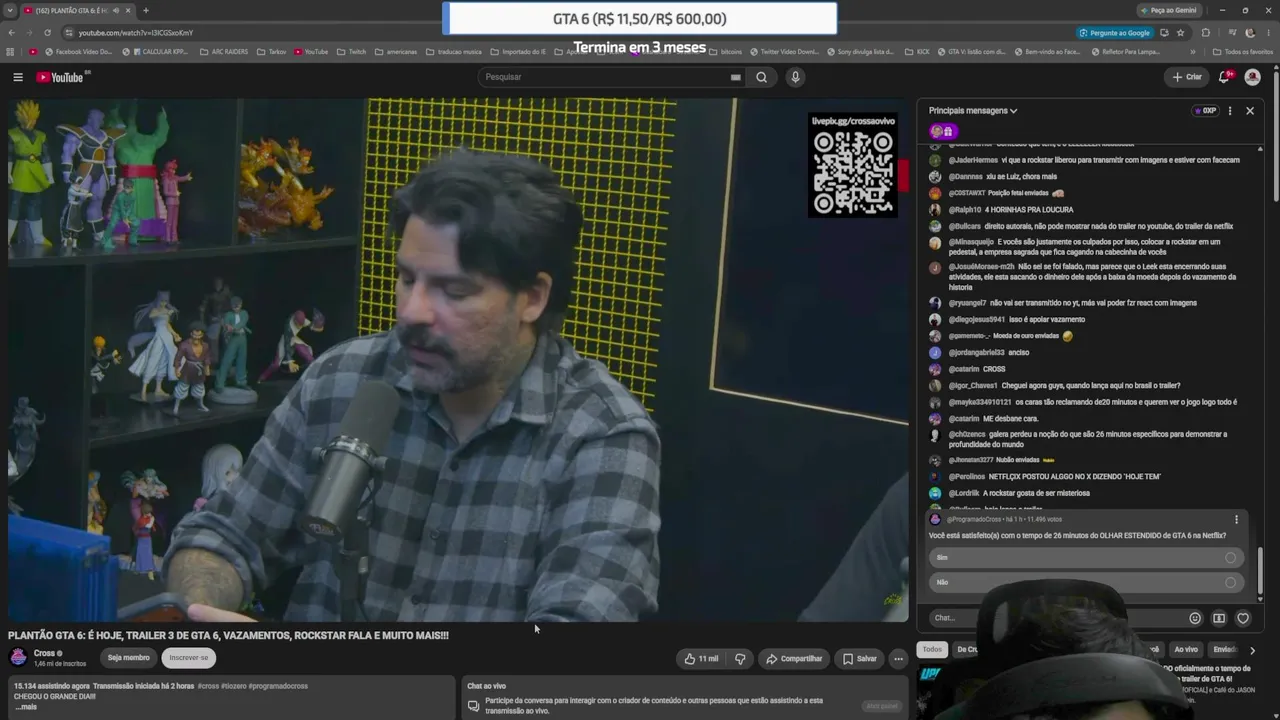Open Chrome extensions puzzle icon

click(x=1205, y=32)
